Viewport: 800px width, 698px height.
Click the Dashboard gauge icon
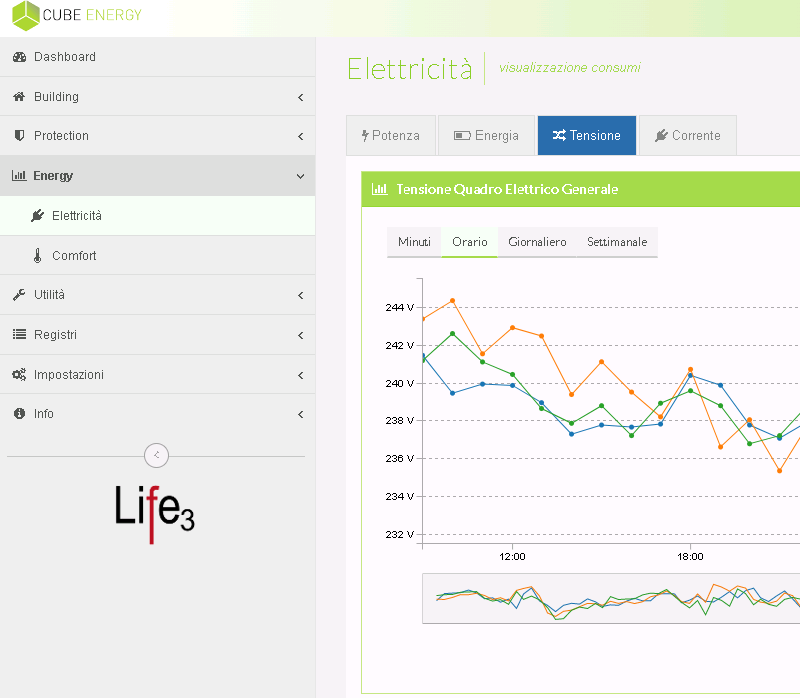coord(19,57)
